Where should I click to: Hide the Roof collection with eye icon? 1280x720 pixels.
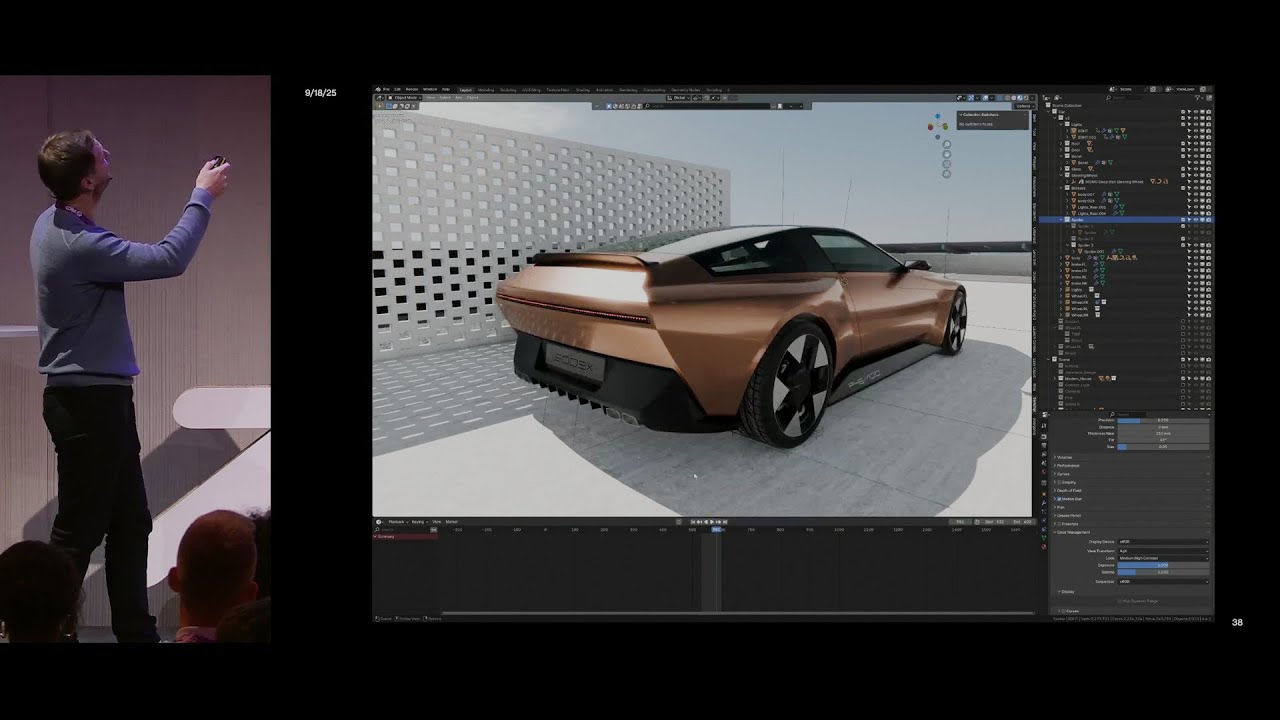1196,144
